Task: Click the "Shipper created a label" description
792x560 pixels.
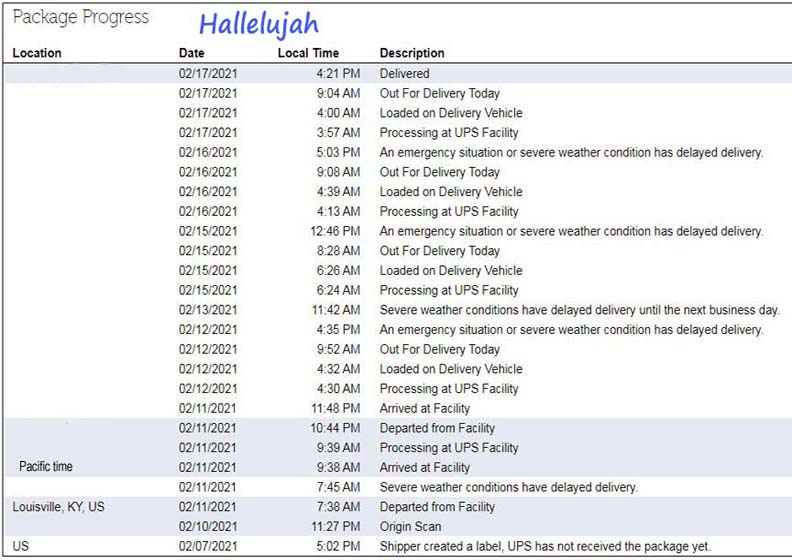Action: (545, 546)
